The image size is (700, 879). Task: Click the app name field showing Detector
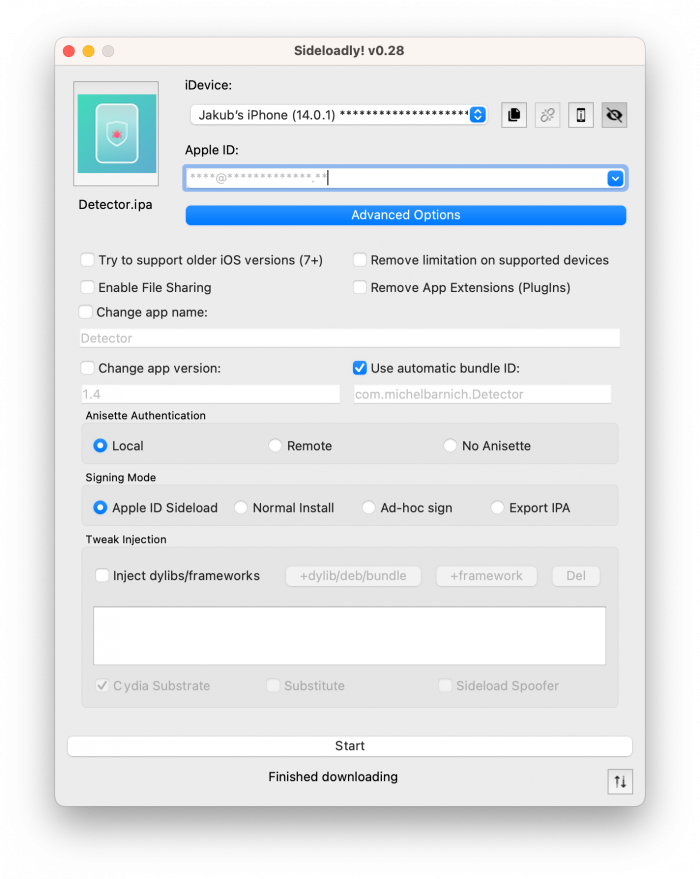click(x=350, y=338)
